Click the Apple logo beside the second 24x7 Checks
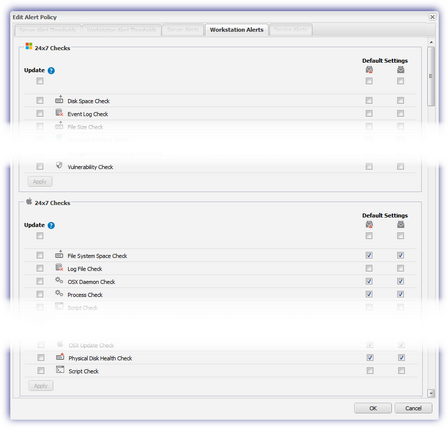The image size is (448, 428). point(29,201)
